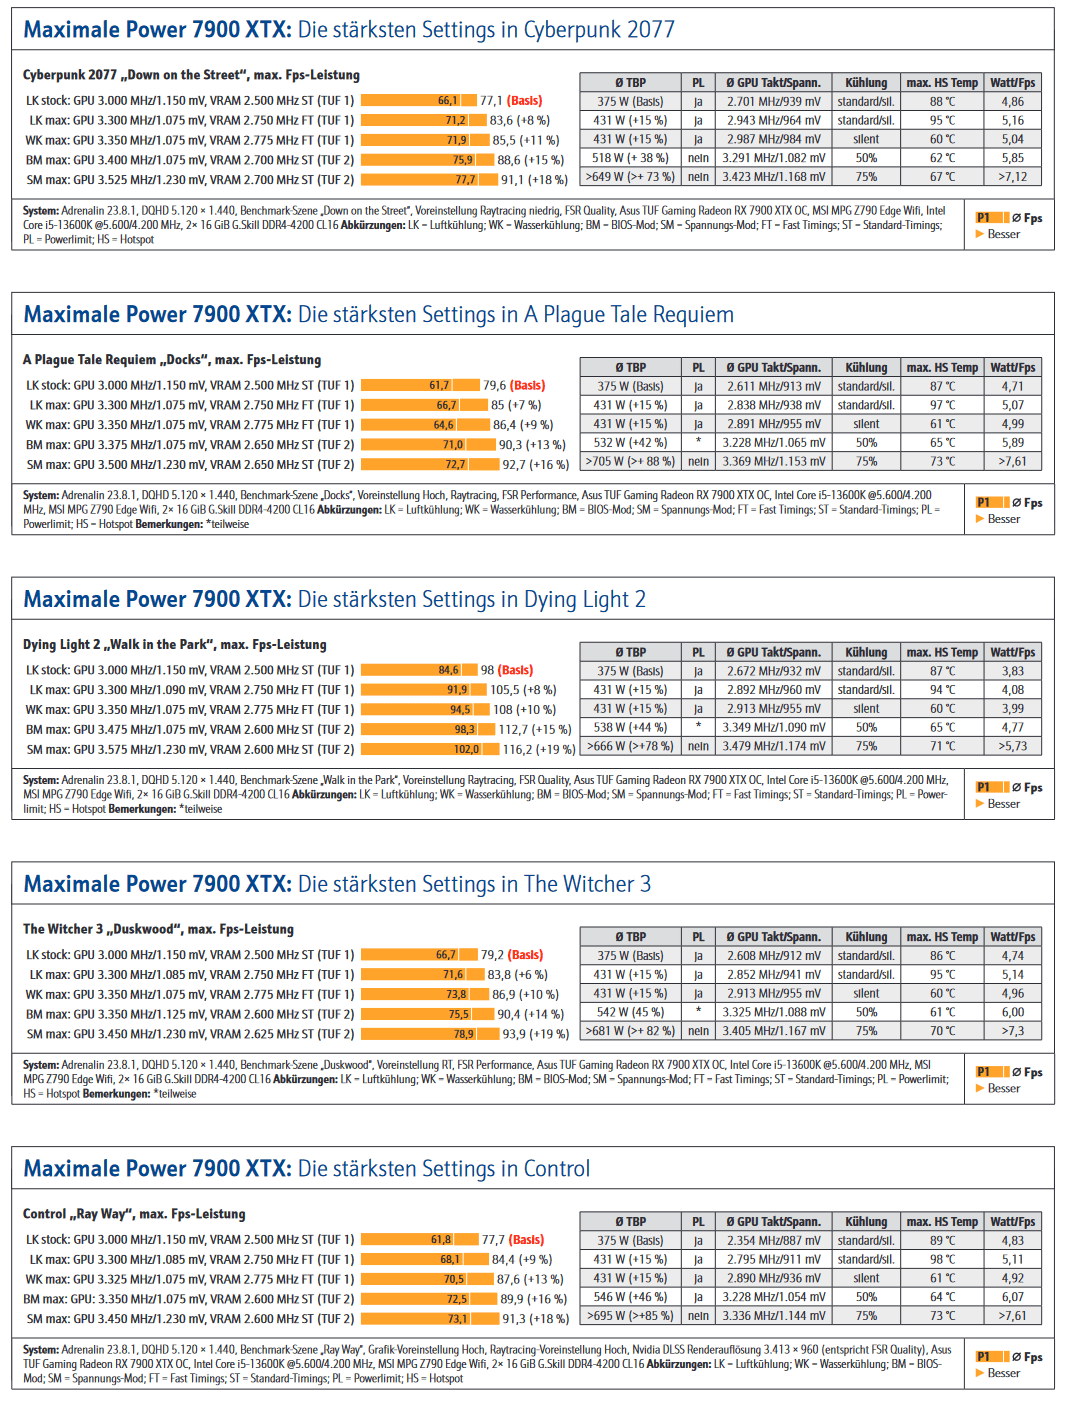Screen dimensions: 1067x1404
Task: Click the Dying Light result '105,5 (+8 %)'
Action: [x=523, y=690]
